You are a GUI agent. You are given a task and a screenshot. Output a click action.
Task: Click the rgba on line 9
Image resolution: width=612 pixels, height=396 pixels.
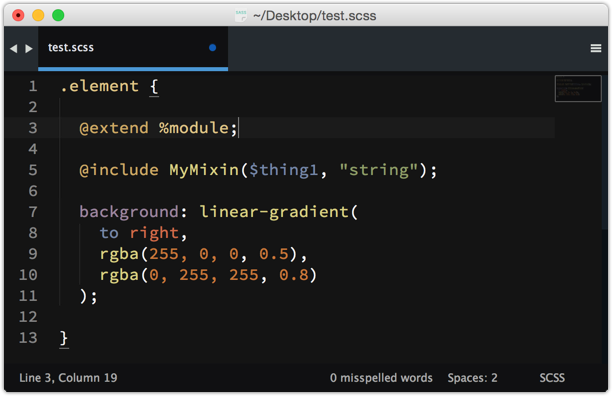pyautogui.click(x=119, y=255)
